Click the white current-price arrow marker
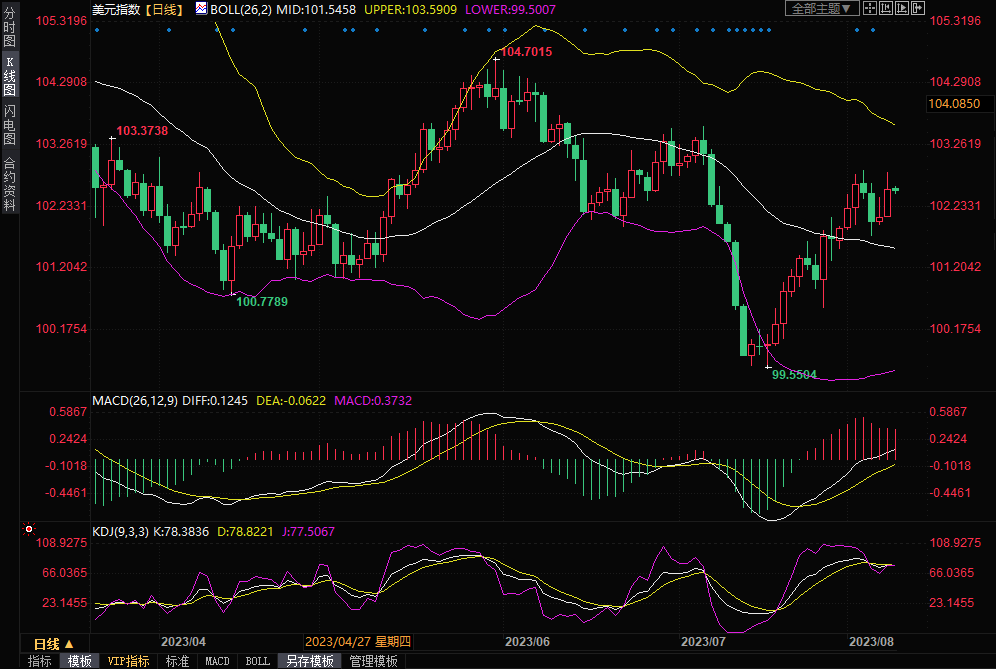Screen dimensions: 996x669 click(897, 189)
